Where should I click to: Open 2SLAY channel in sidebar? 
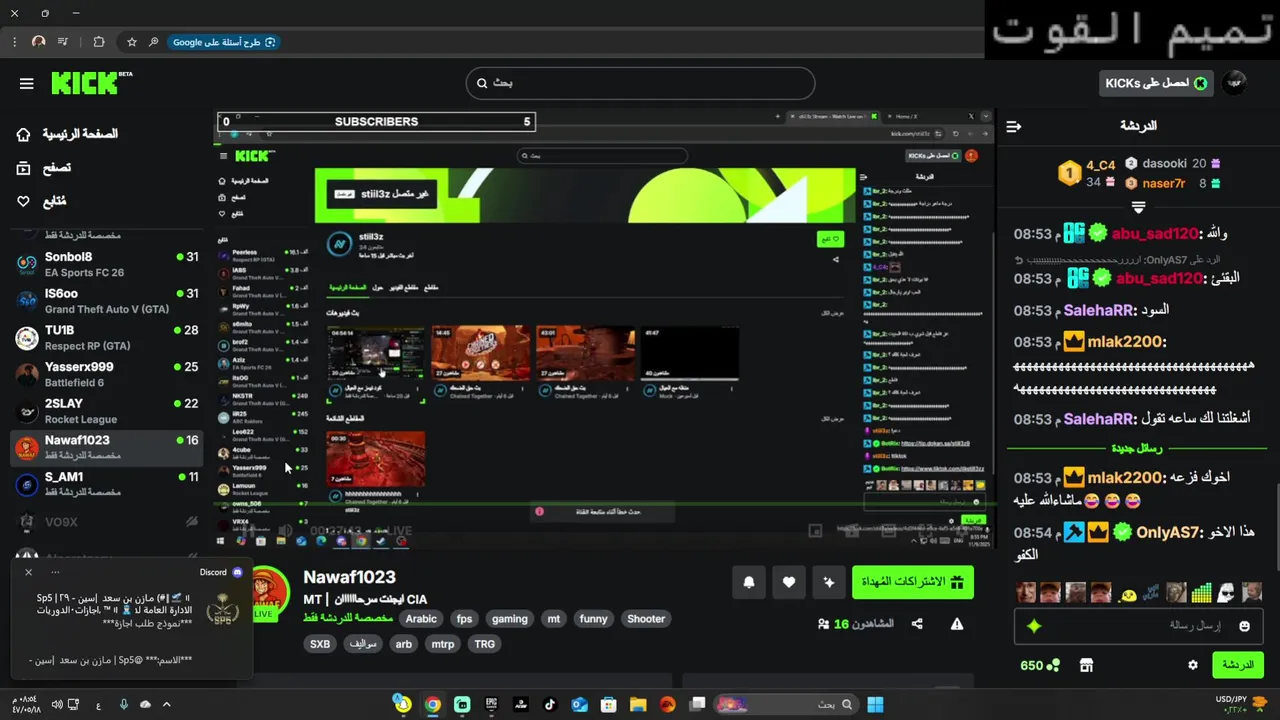(108, 411)
